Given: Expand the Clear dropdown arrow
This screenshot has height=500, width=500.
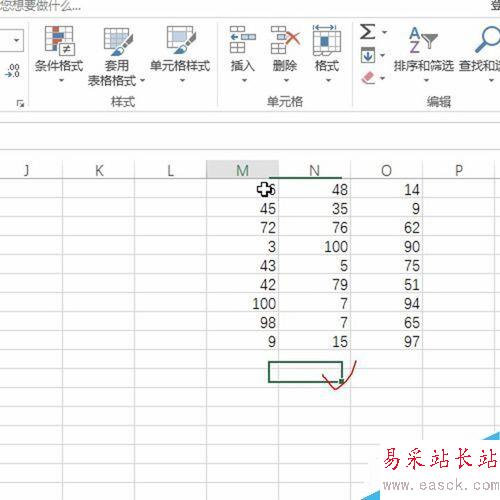Looking at the screenshot, I should [x=383, y=78].
